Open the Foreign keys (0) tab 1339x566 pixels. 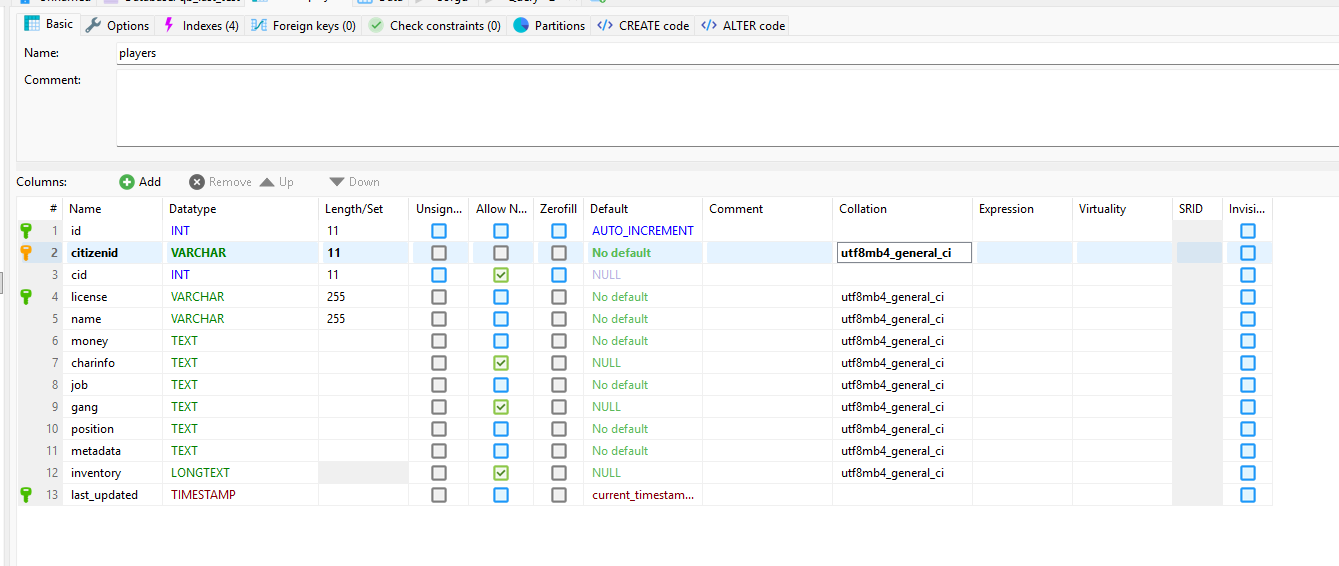(303, 25)
